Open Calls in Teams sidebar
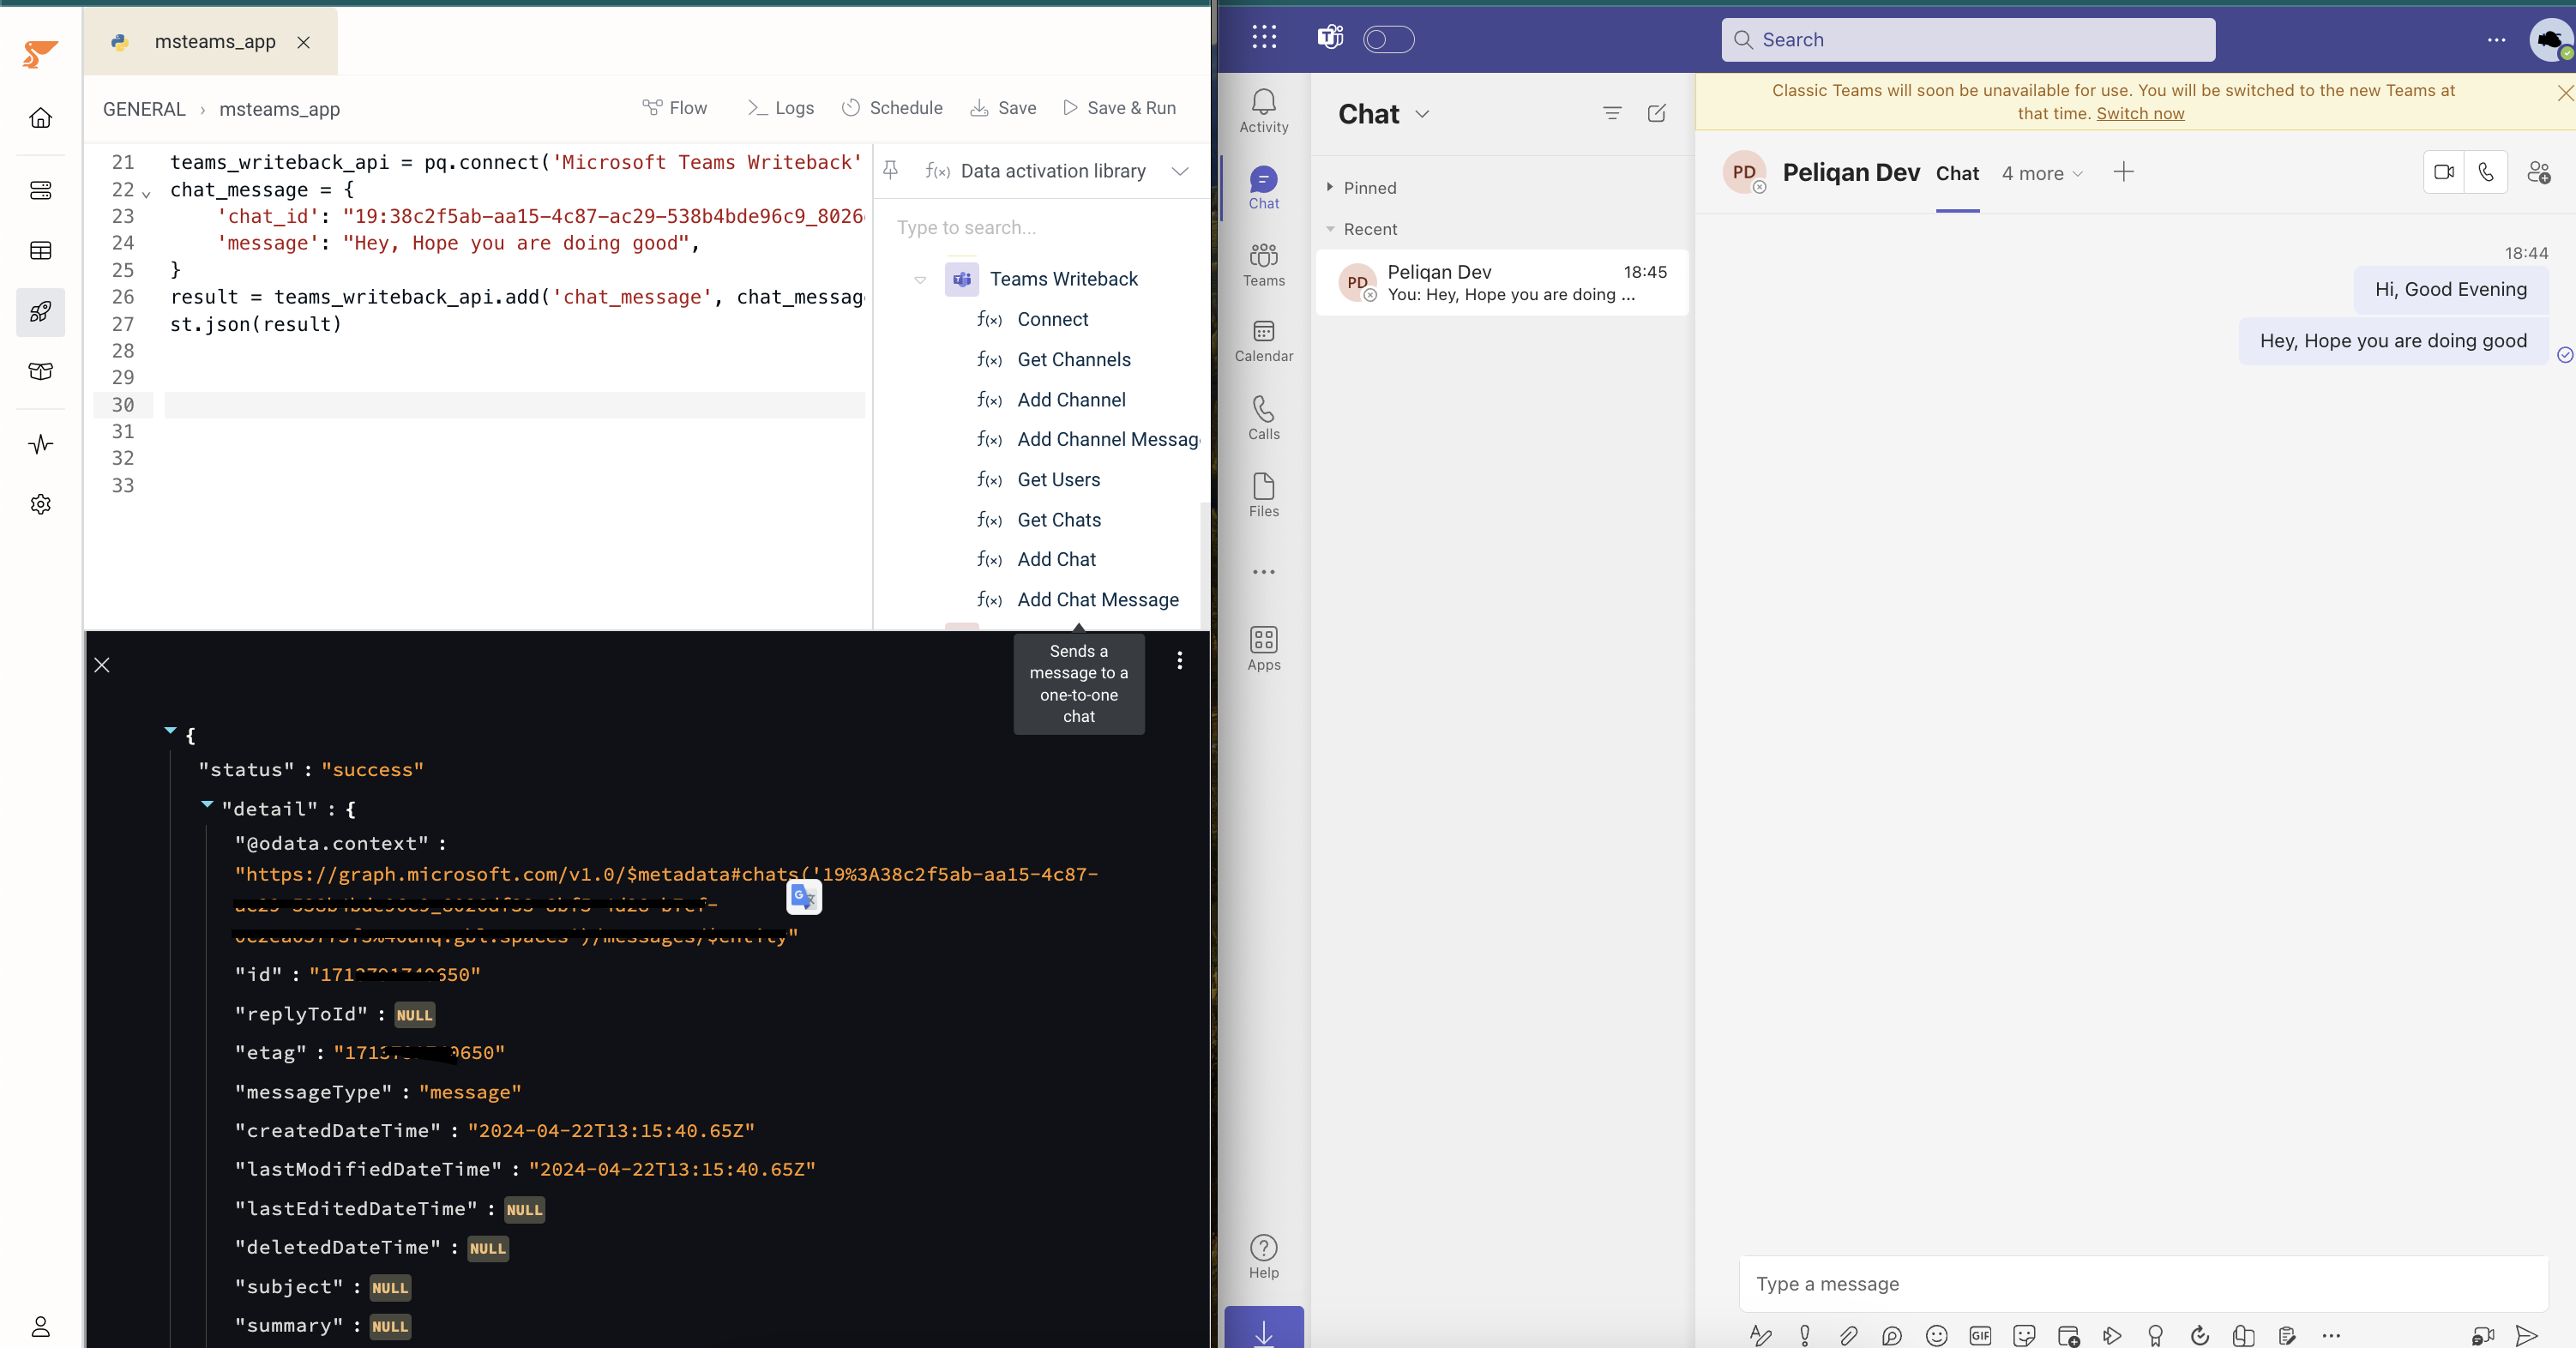The height and width of the screenshot is (1348, 2576). click(x=1264, y=418)
